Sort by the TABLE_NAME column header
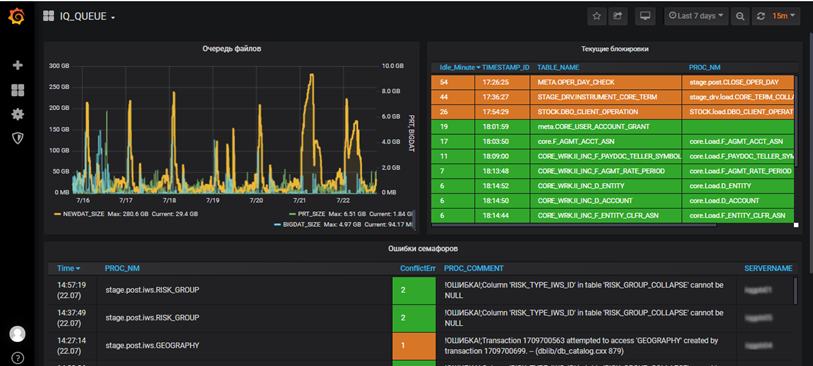The image size is (813, 366). [x=558, y=67]
